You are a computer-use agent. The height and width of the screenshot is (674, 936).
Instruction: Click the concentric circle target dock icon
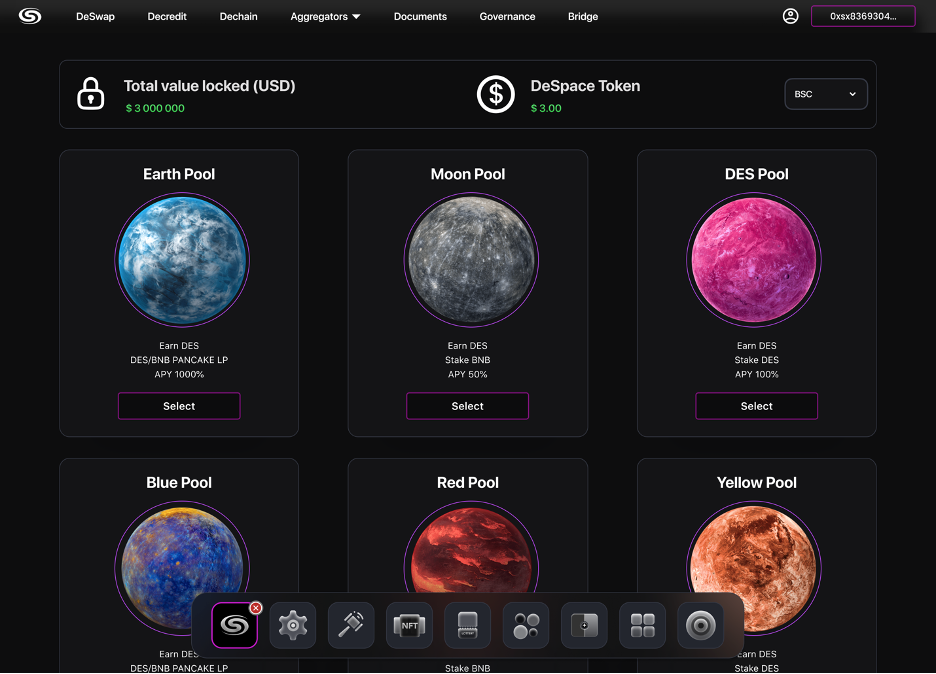click(x=700, y=626)
